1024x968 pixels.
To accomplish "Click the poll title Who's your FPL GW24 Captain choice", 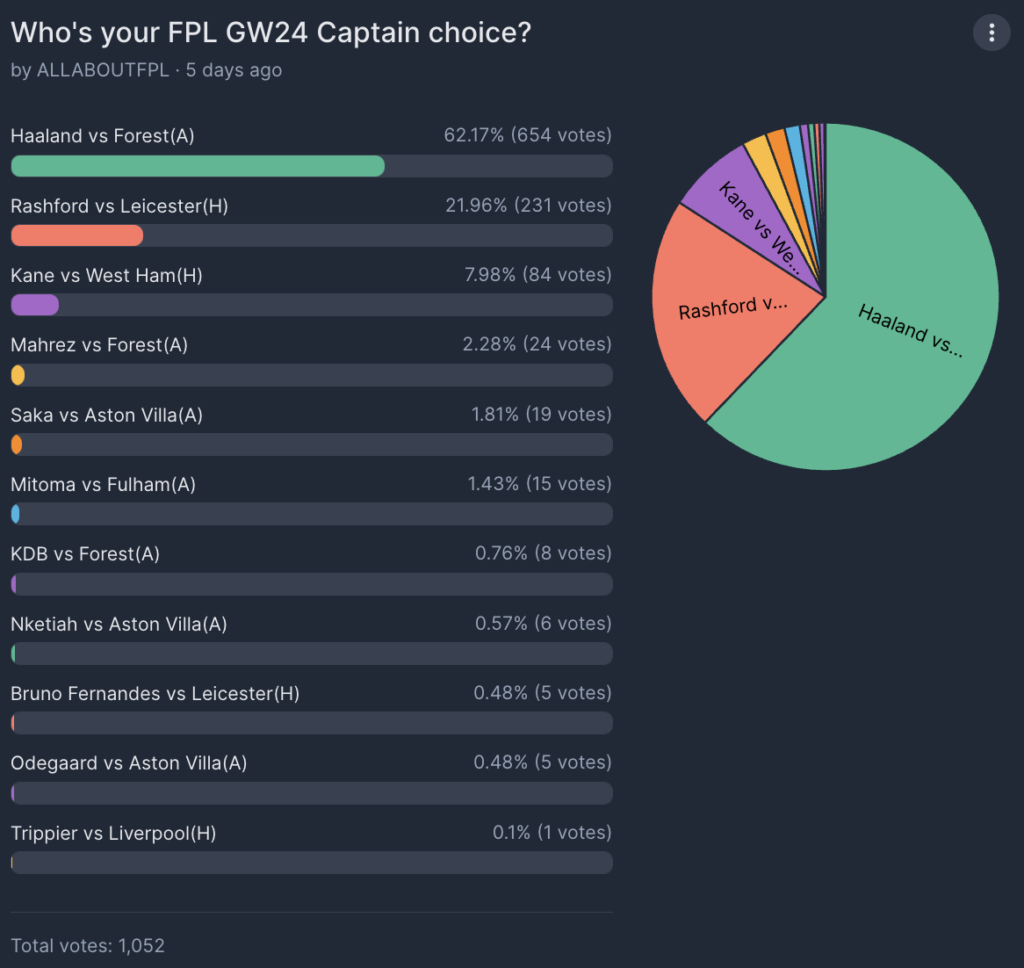I will (x=270, y=32).
